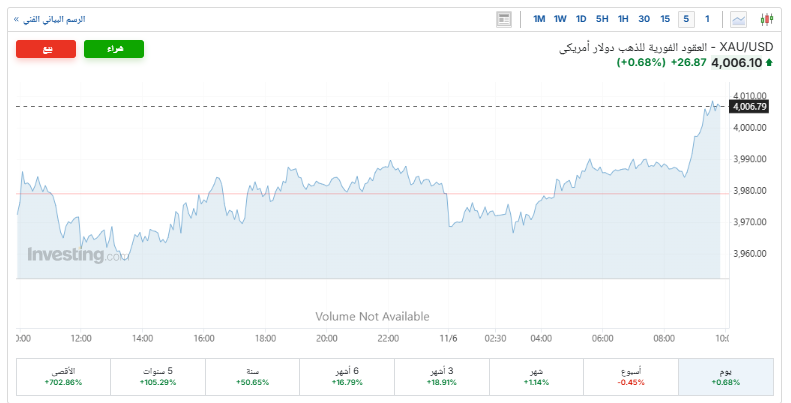This screenshot has width=791, height=403.
Task: Open the أسبوع (week) range tab
Action: pos(631,376)
